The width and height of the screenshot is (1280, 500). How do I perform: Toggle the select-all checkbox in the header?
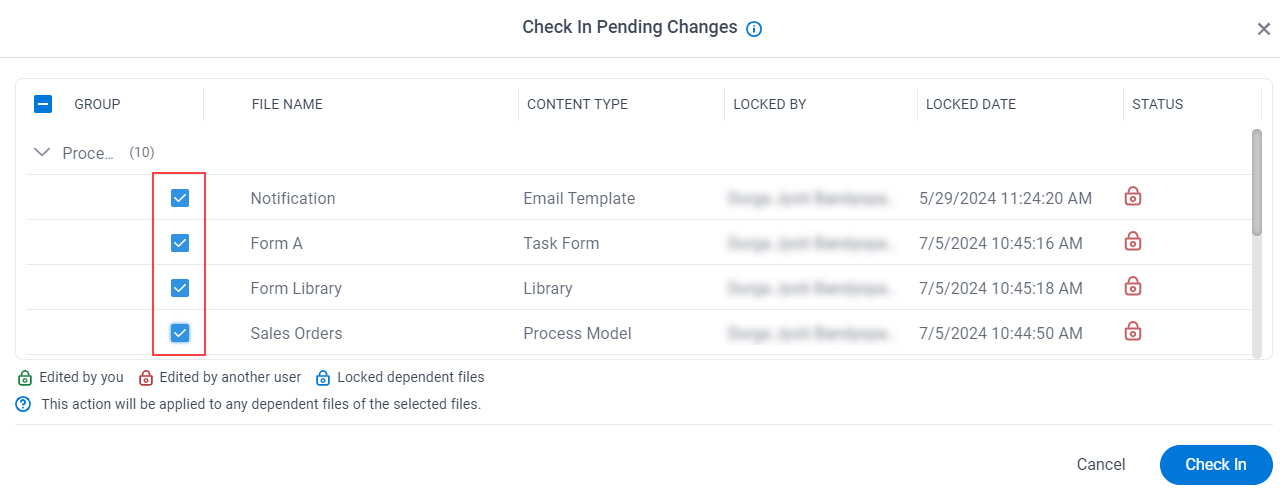point(43,104)
